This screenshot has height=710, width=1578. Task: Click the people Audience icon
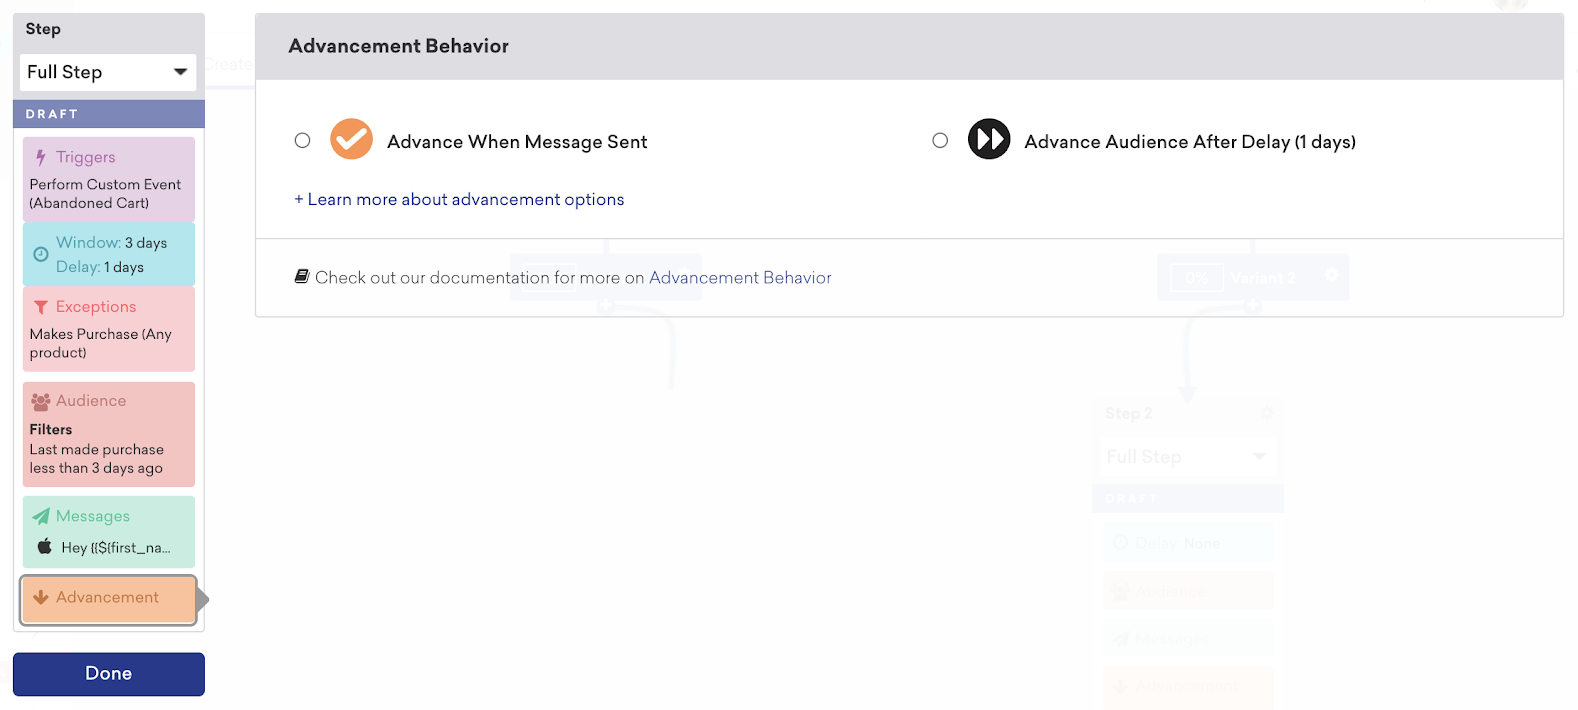[x=41, y=401]
